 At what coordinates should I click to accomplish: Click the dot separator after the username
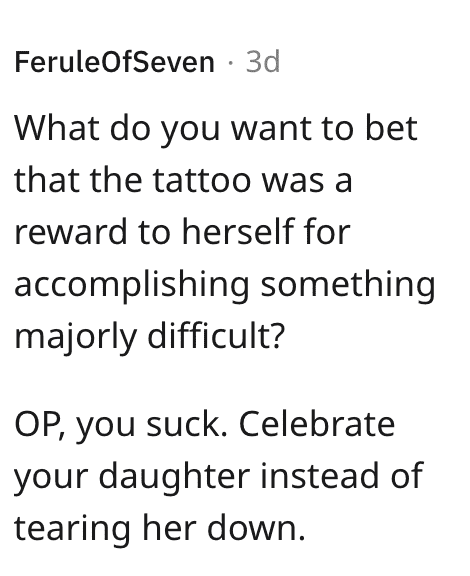coord(230,62)
